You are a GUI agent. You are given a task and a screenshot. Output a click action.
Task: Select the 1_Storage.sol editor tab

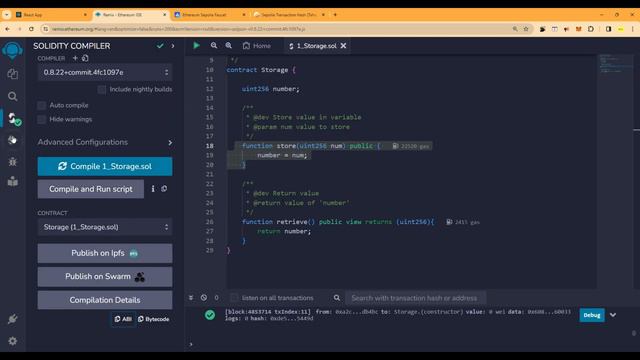pos(313,46)
